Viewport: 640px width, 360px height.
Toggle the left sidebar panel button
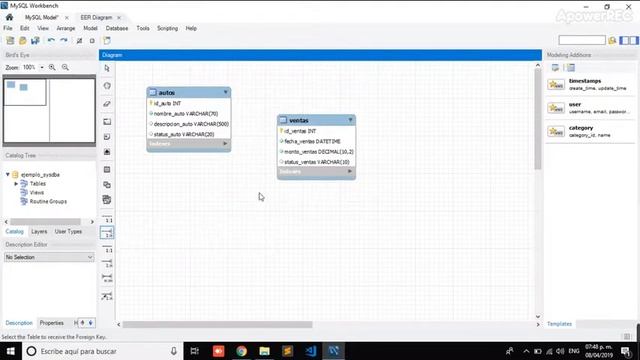(624, 40)
